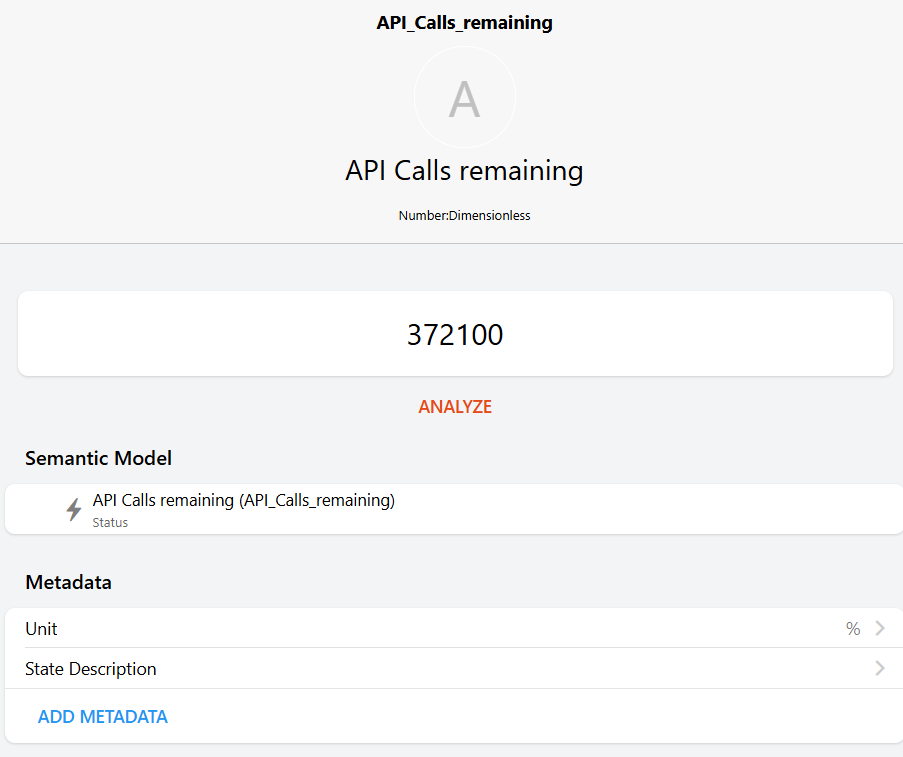Click the divider line below the item header
The height and width of the screenshot is (757, 903).
click(451, 243)
